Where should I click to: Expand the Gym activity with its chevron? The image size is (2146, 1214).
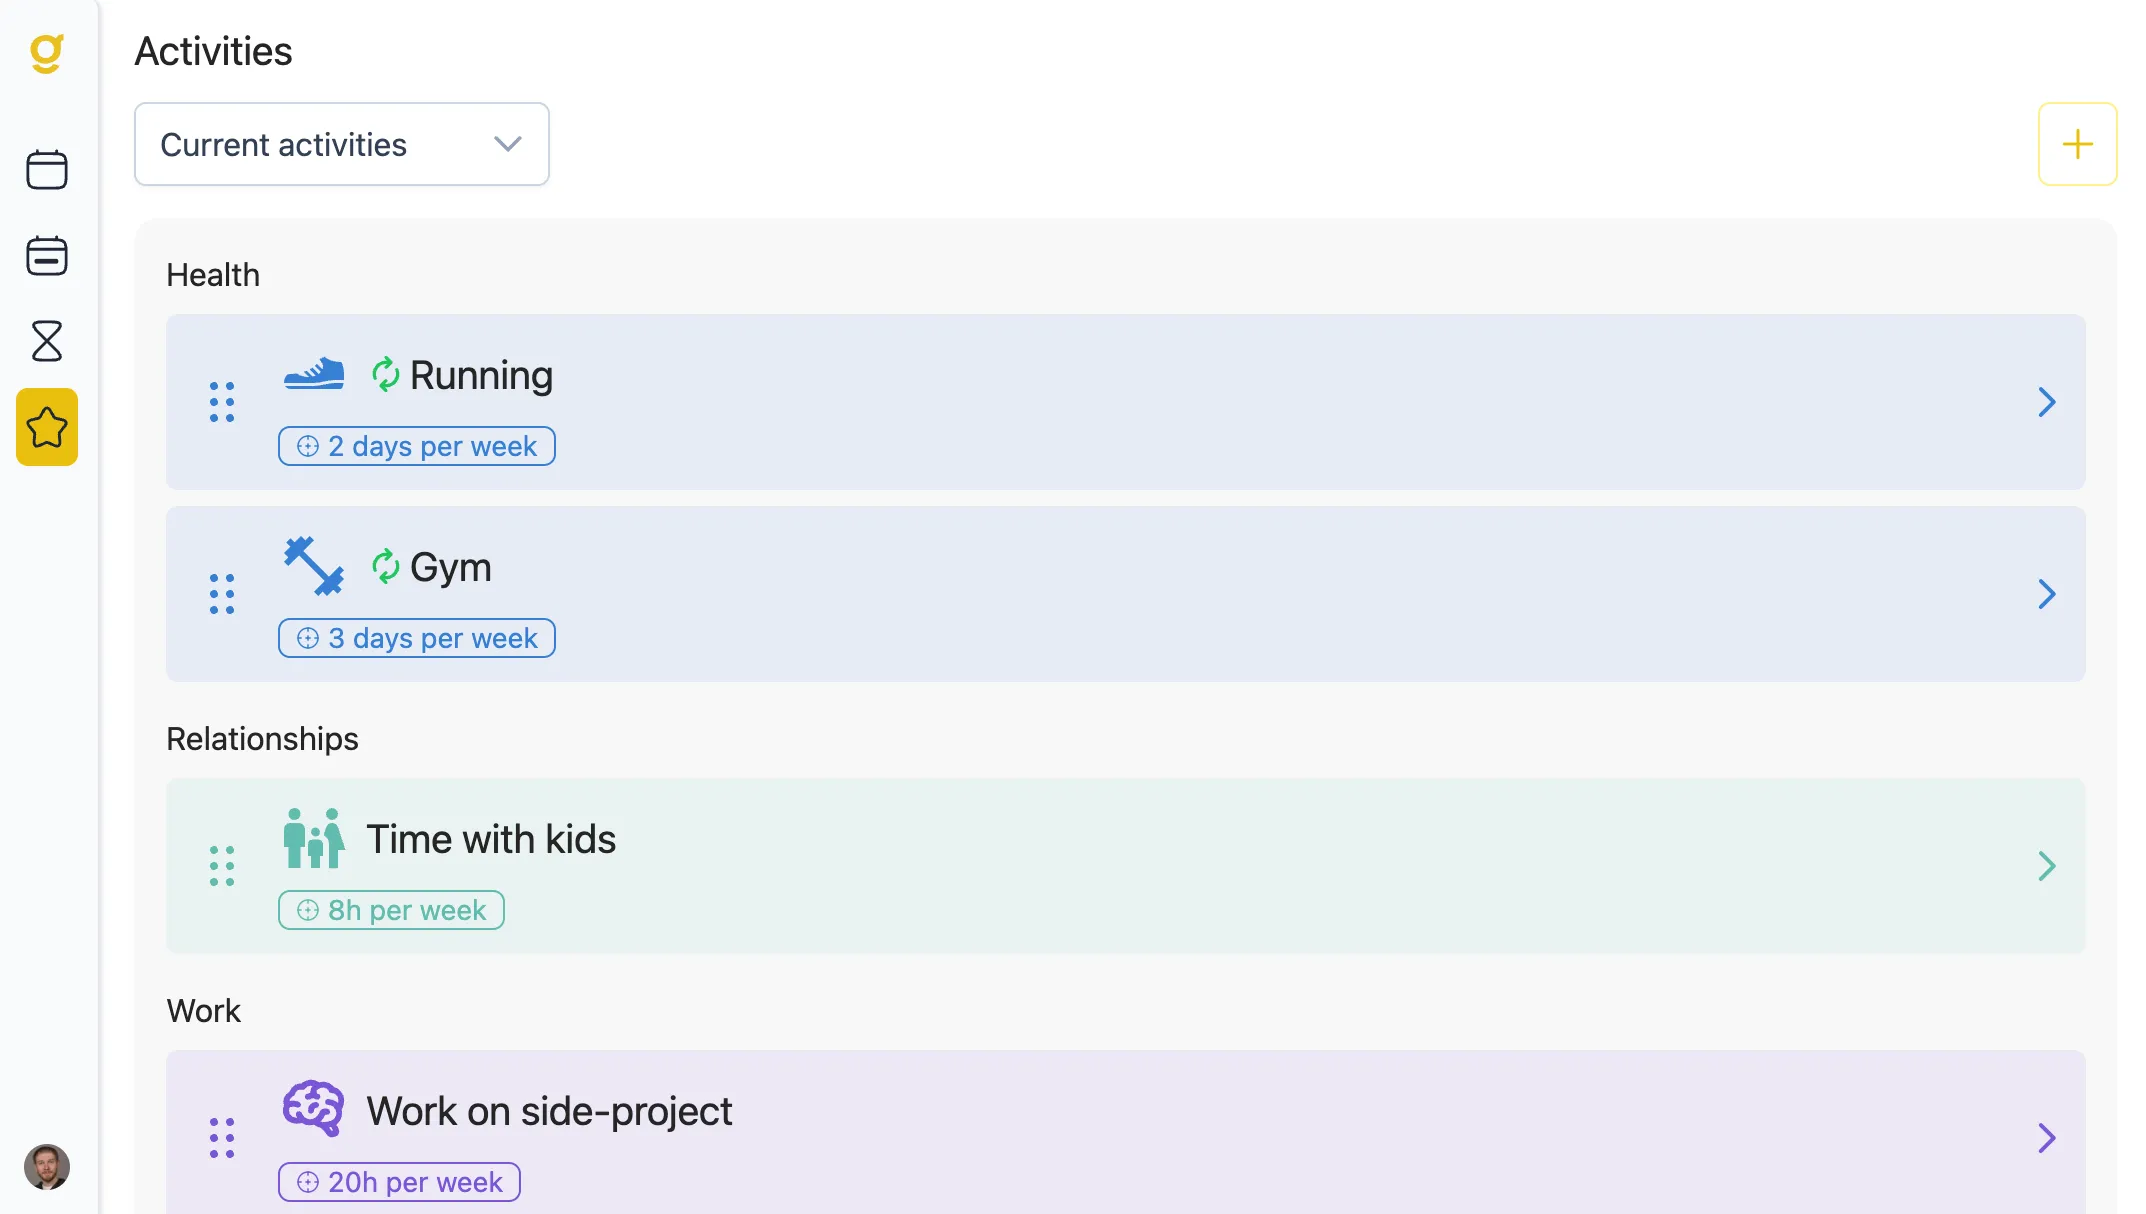tap(2048, 594)
